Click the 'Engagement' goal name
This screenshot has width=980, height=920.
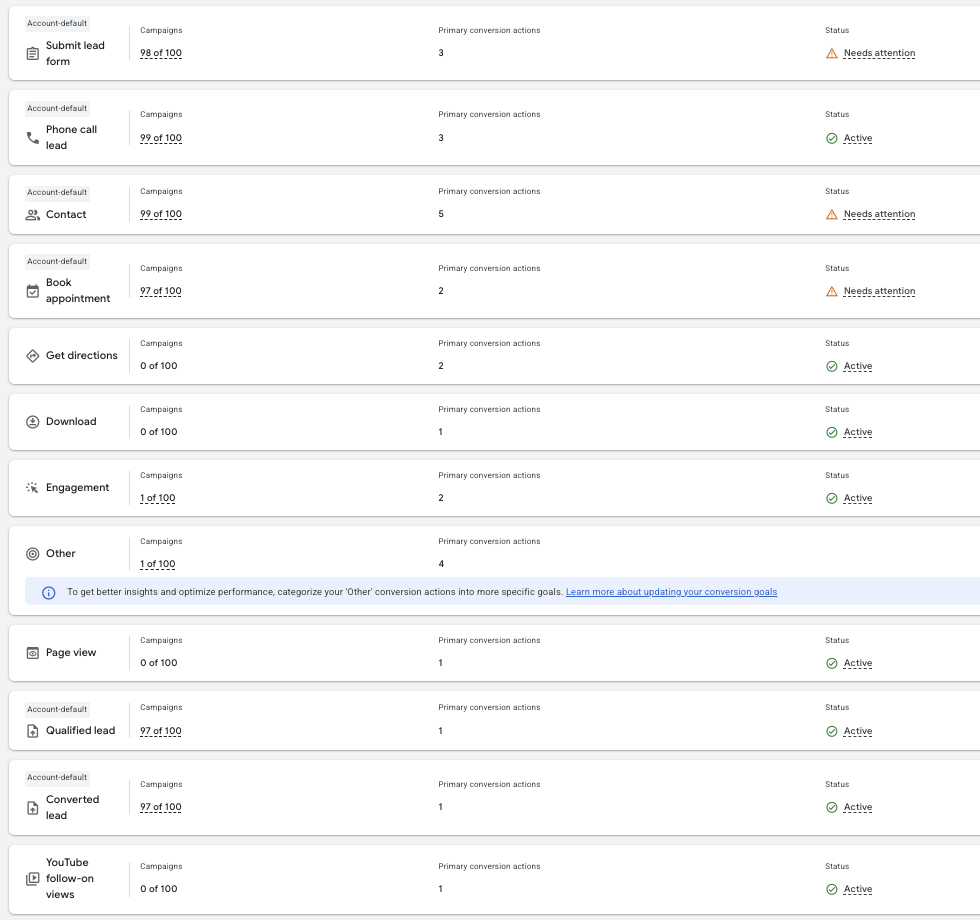(x=78, y=488)
